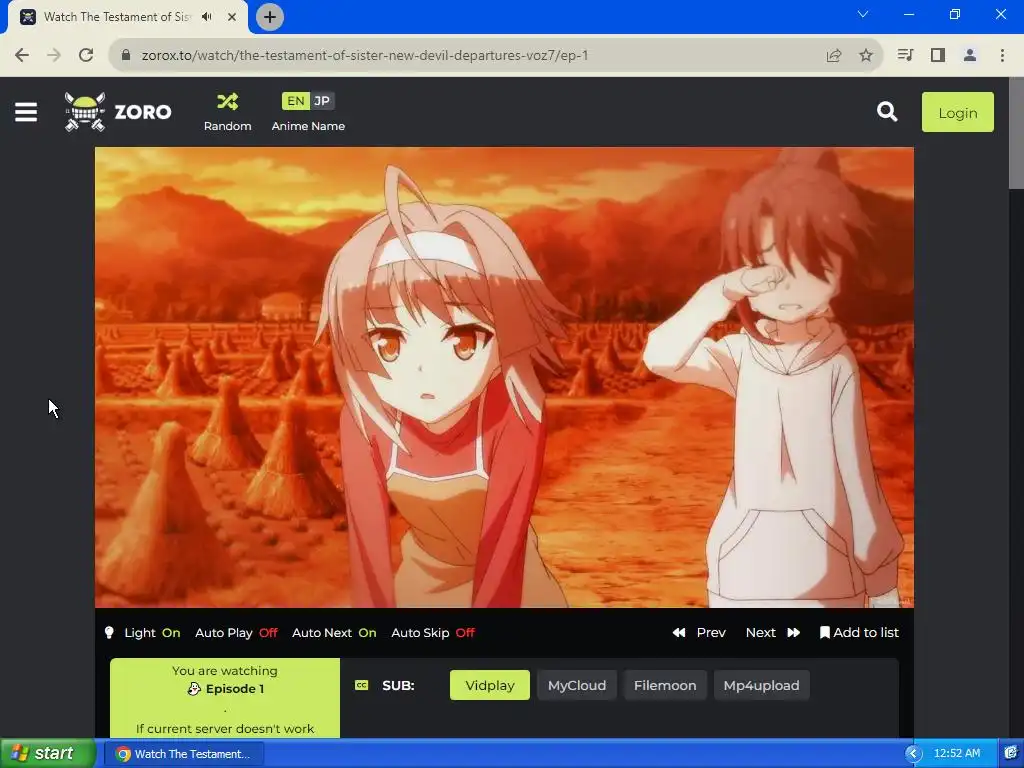
Task: Bookmark this page with star icon
Action: click(866, 56)
